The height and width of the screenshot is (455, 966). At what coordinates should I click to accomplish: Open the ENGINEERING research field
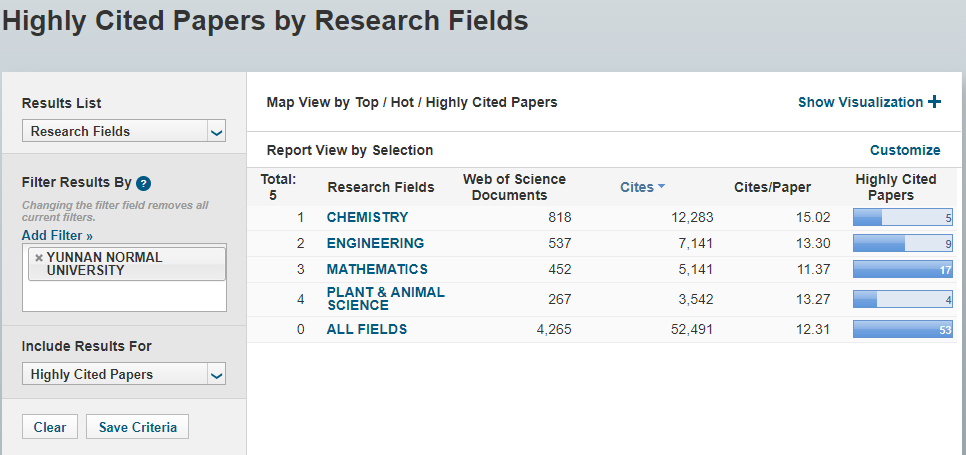point(375,243)
